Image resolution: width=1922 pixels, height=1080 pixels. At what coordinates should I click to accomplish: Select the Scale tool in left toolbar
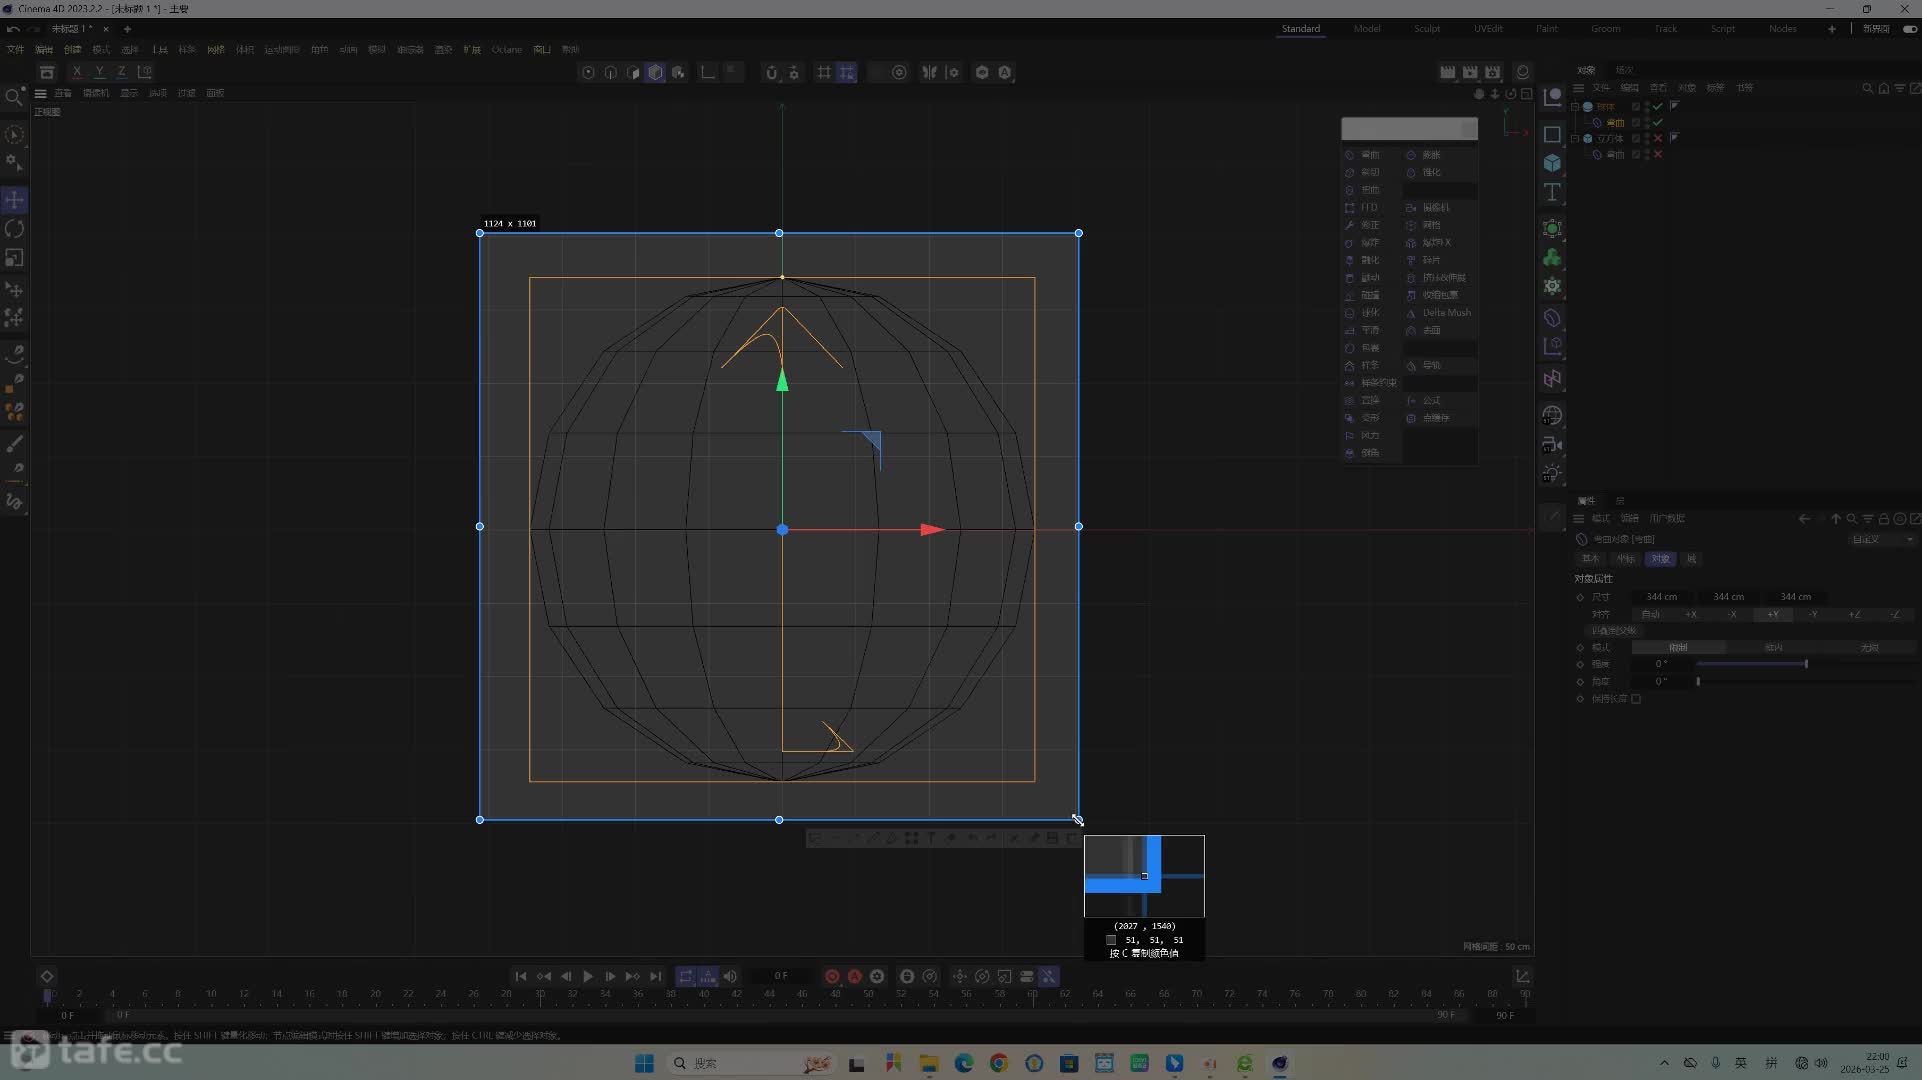click(14, 258)
